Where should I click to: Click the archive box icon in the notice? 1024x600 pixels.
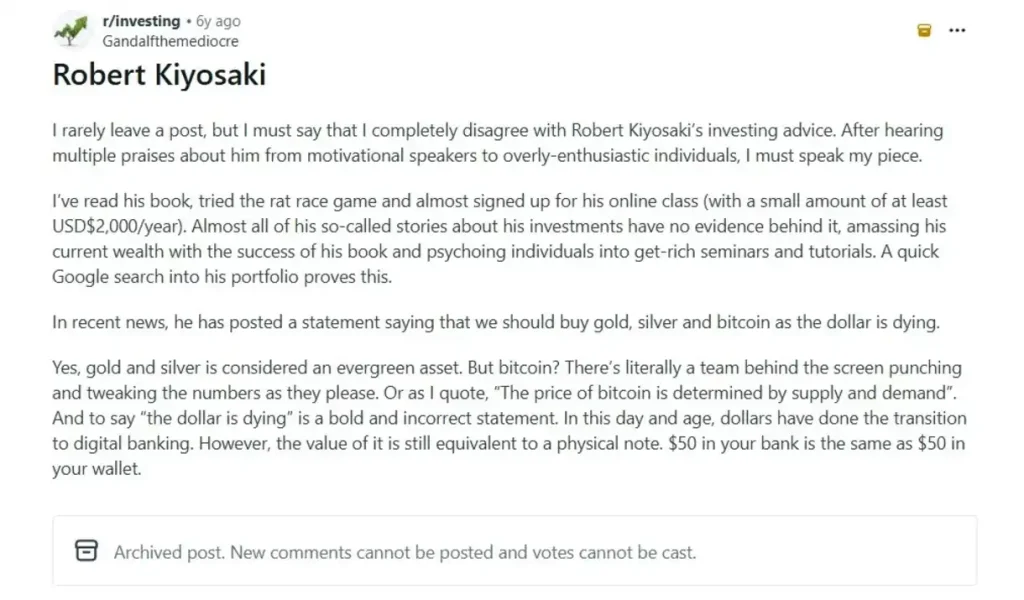pyautogui.click(x=87, y=551)
